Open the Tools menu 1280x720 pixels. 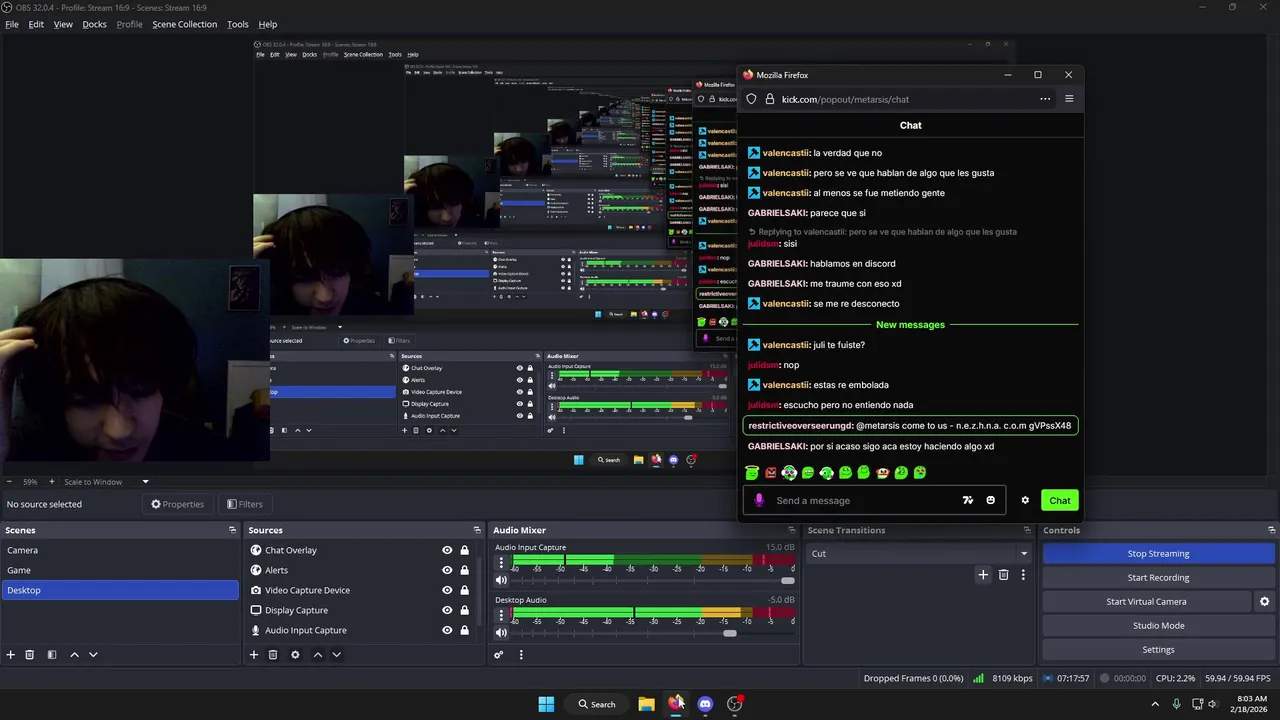[238, 24]
